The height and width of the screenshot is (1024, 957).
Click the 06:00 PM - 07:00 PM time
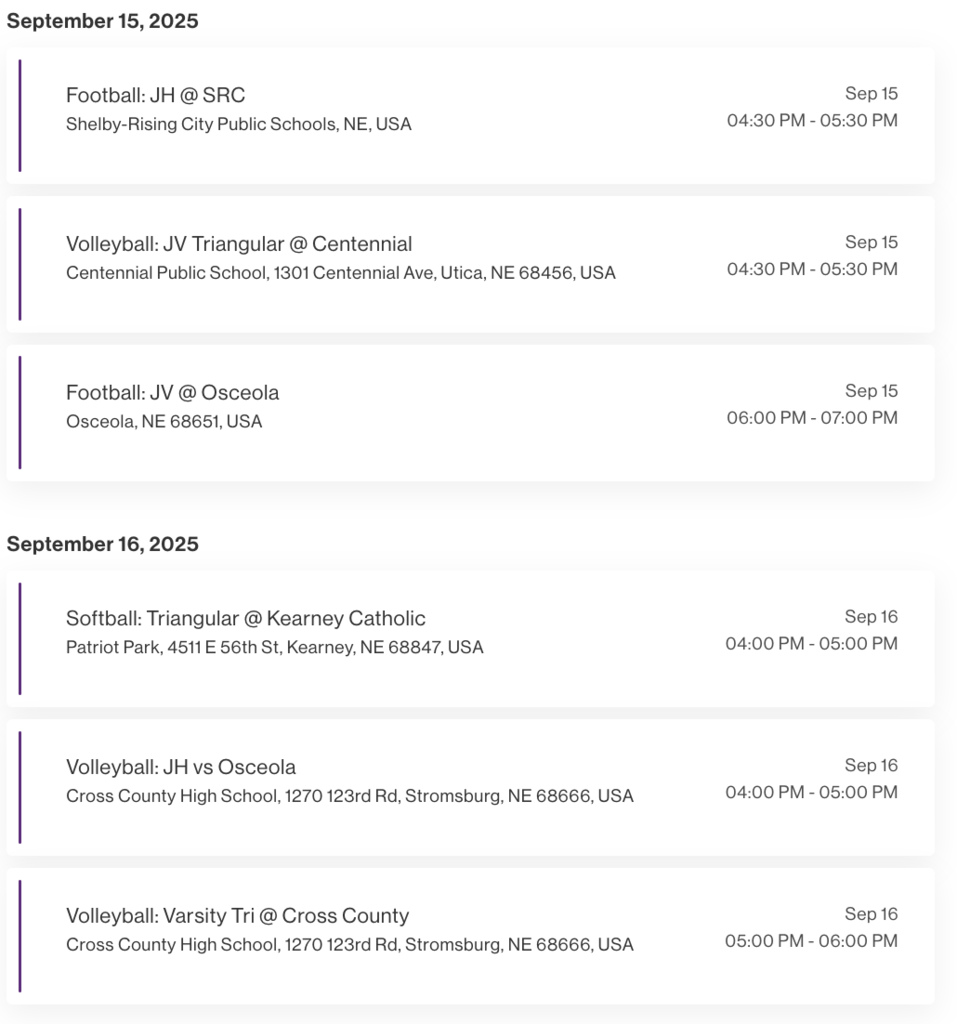tap(812, 418)
